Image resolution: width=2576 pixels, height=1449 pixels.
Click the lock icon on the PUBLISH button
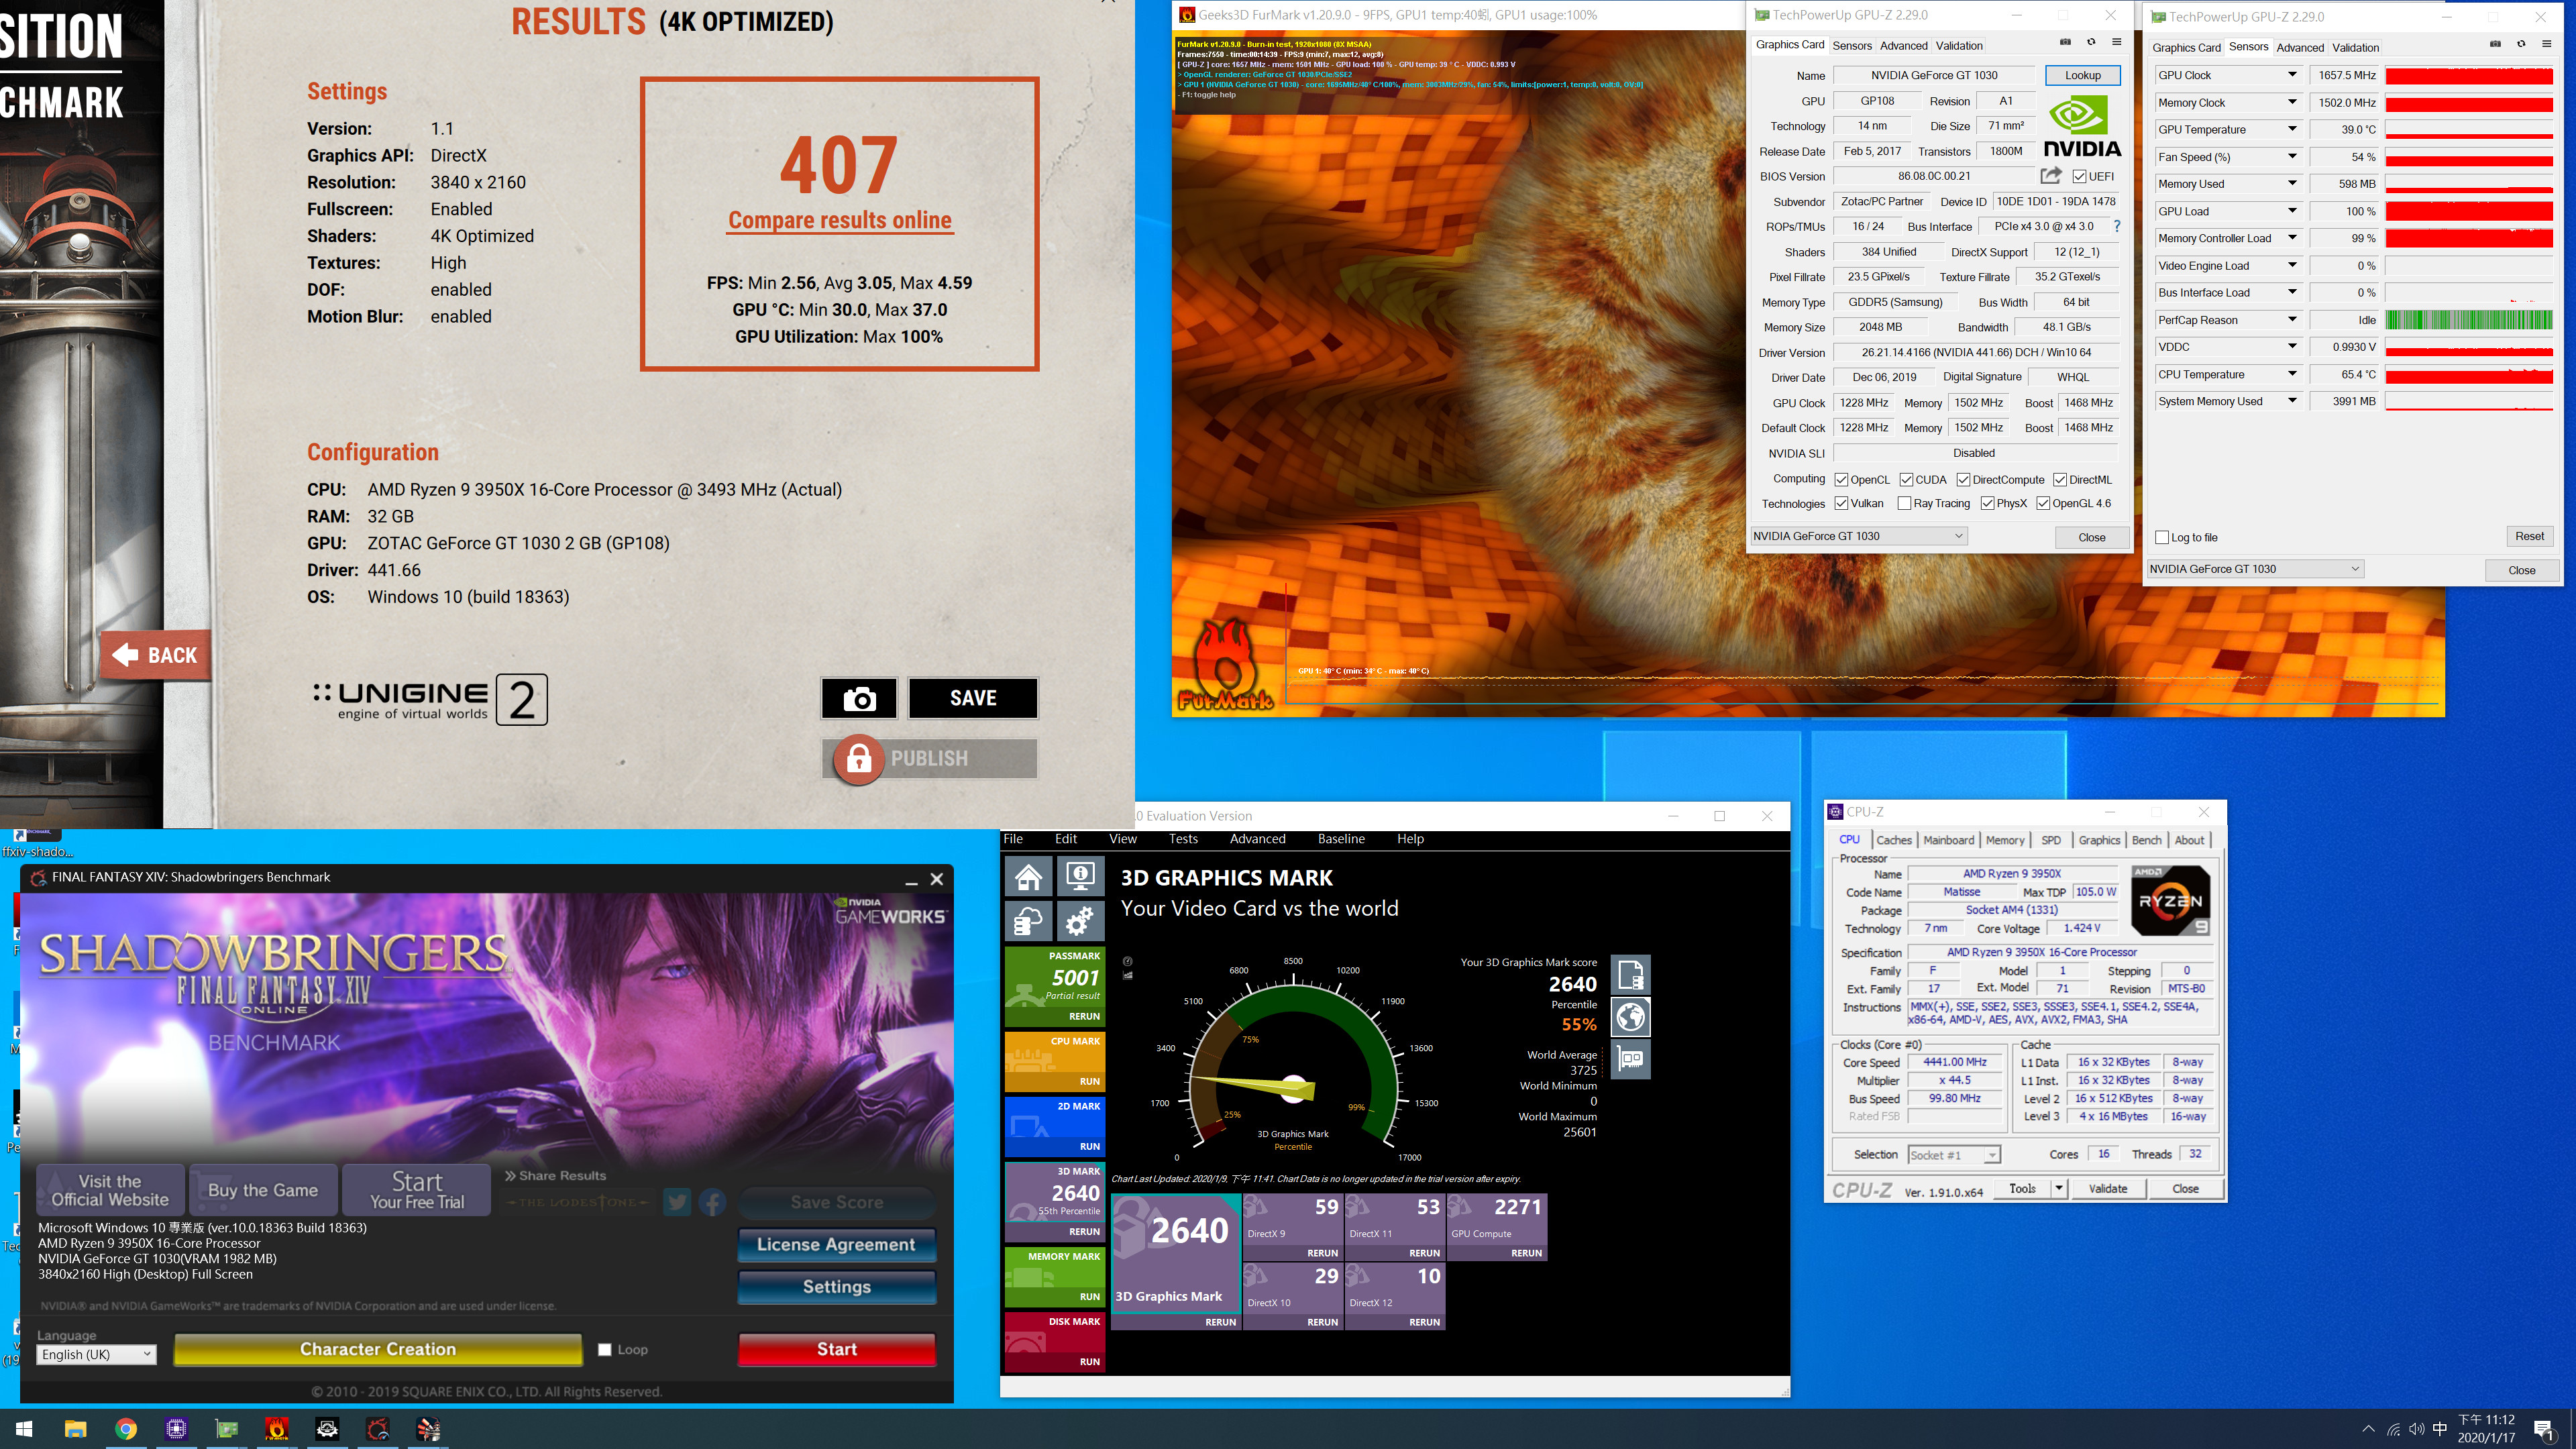pyautogui.click(x=858, y=759)
